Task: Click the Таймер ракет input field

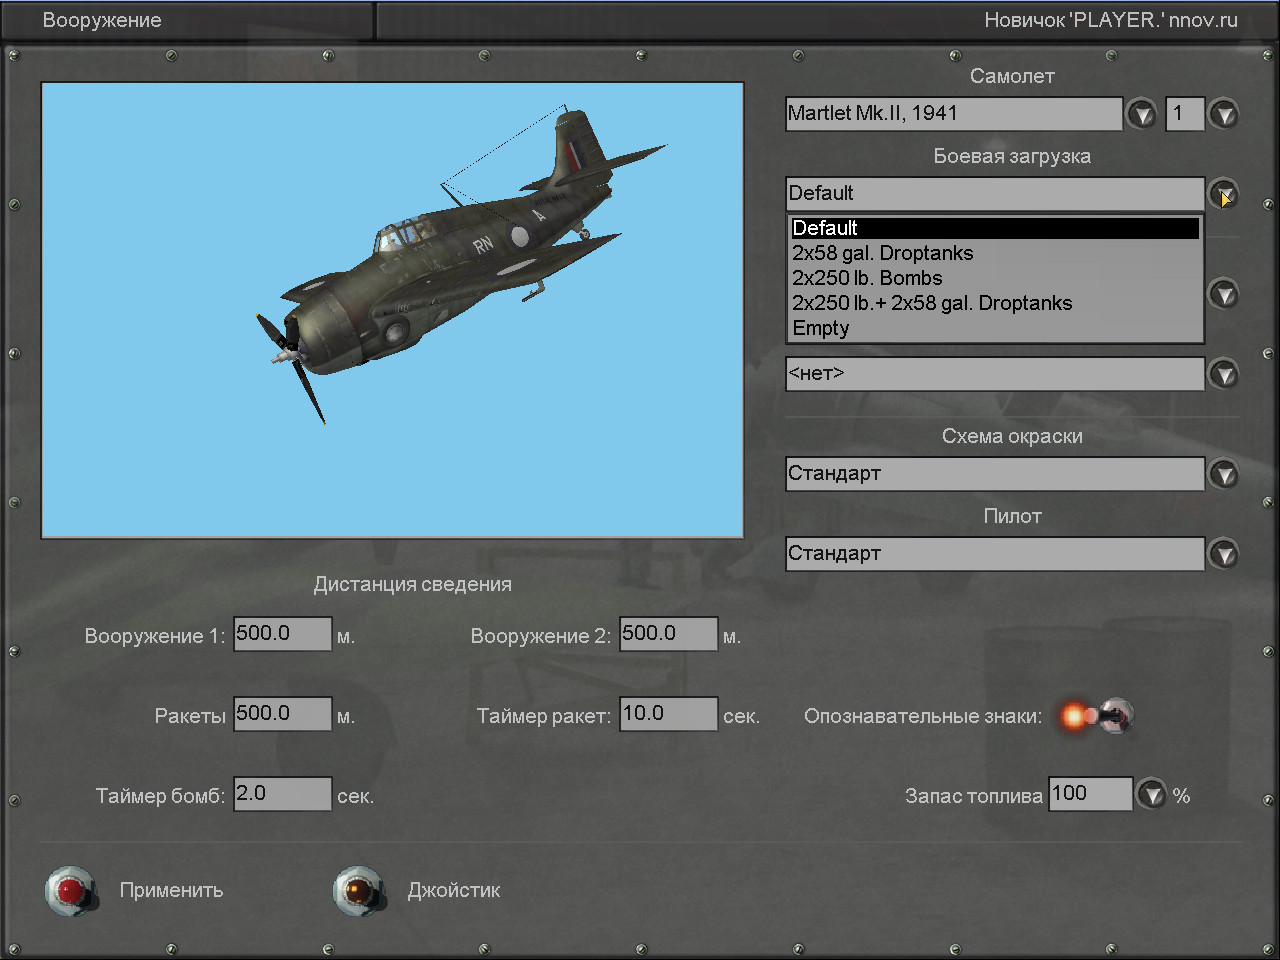Action: coord(668,714)
